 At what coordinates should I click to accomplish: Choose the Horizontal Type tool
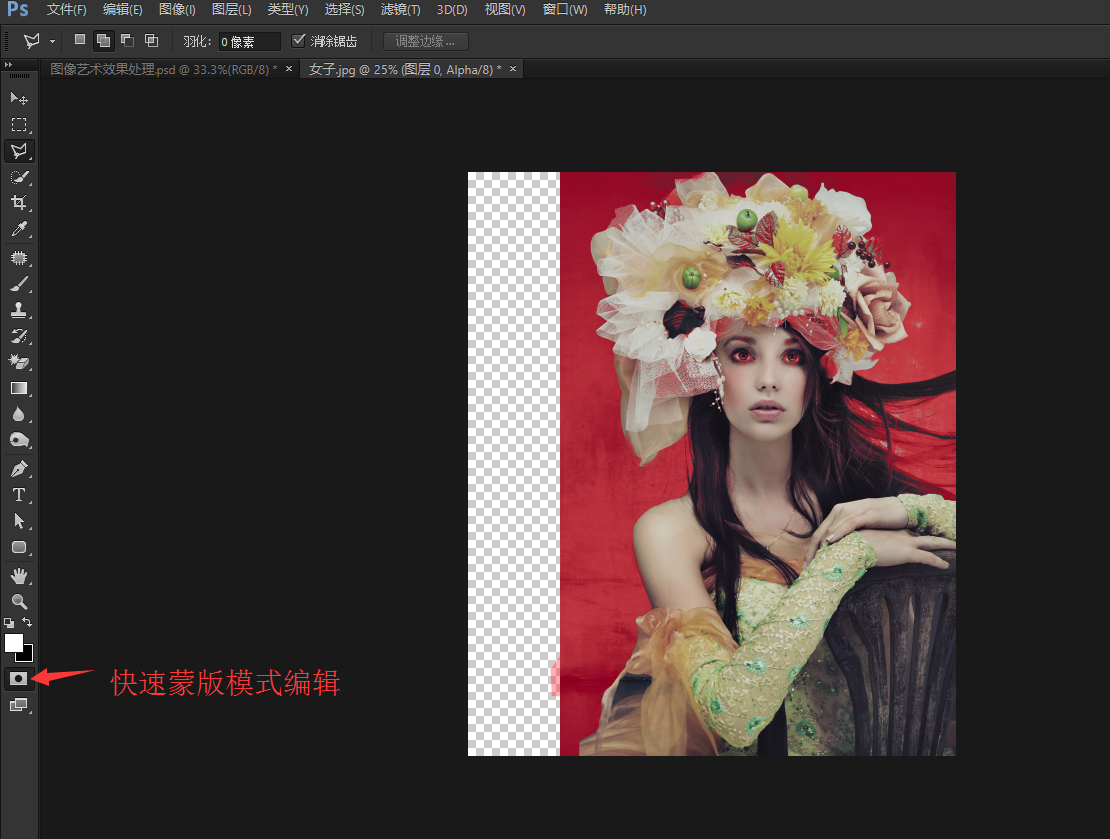click(x=20, y=494)
